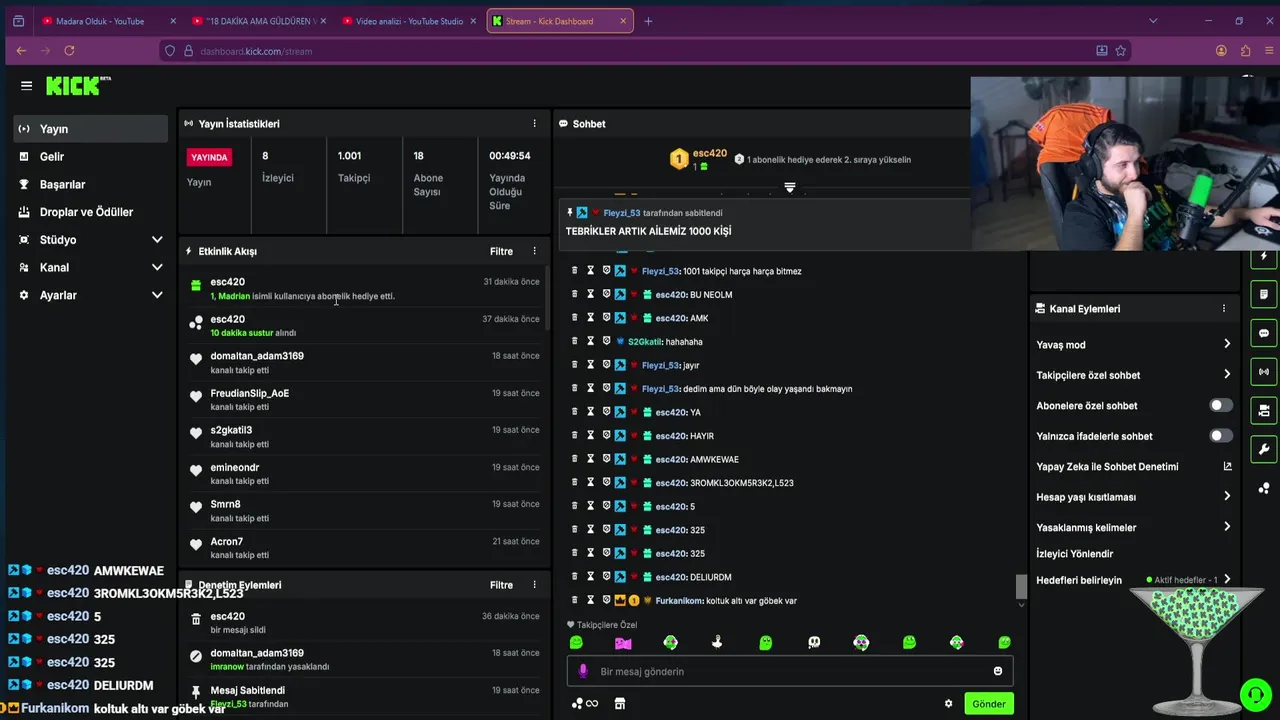Click the notes page widget icon
The width and height of the screenshot is (1280, 720).
coord(1264,295)
